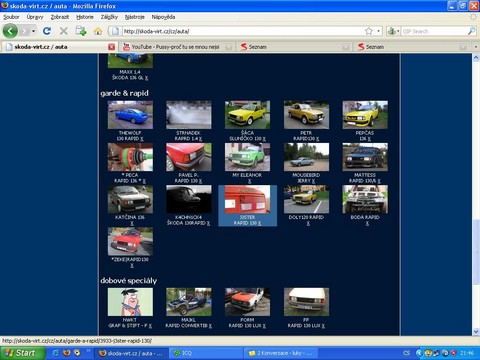Go to the home page icon
The image size is (480, 360).
pos(98,31)
